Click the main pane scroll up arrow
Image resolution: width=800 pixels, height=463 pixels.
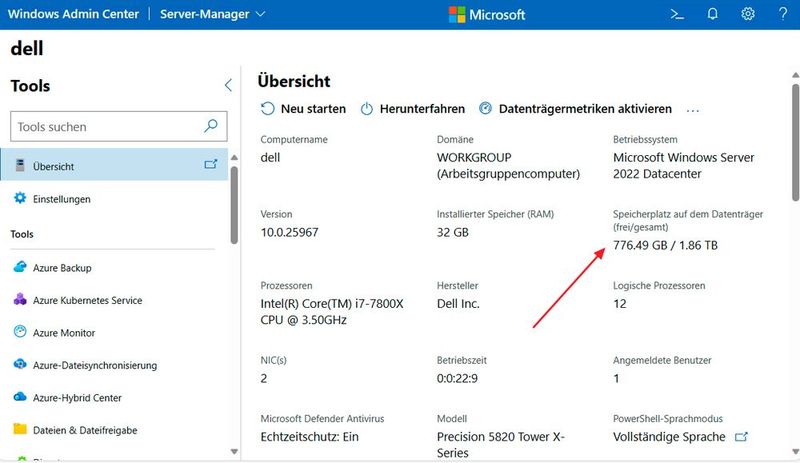click(x=795, y=76)
